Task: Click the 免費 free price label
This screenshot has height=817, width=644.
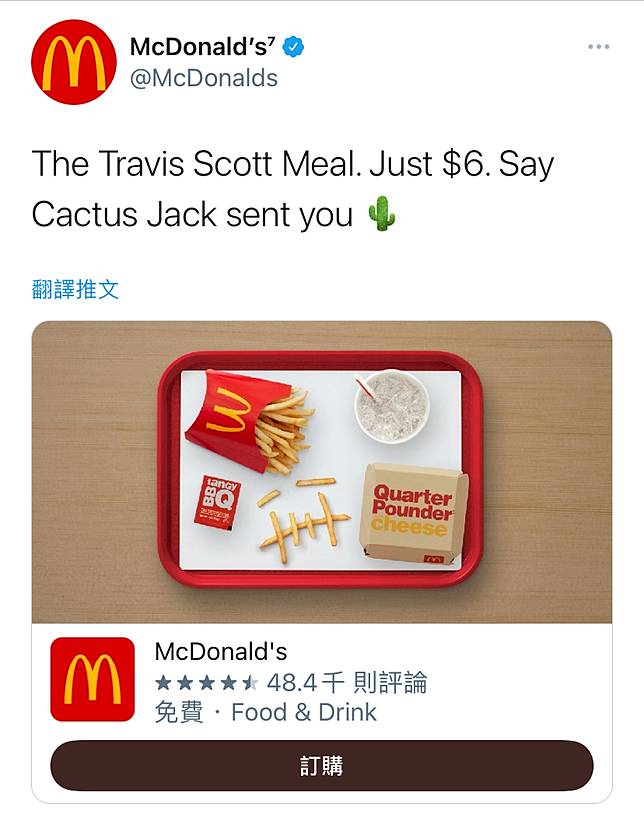Action: coord(179,712)
